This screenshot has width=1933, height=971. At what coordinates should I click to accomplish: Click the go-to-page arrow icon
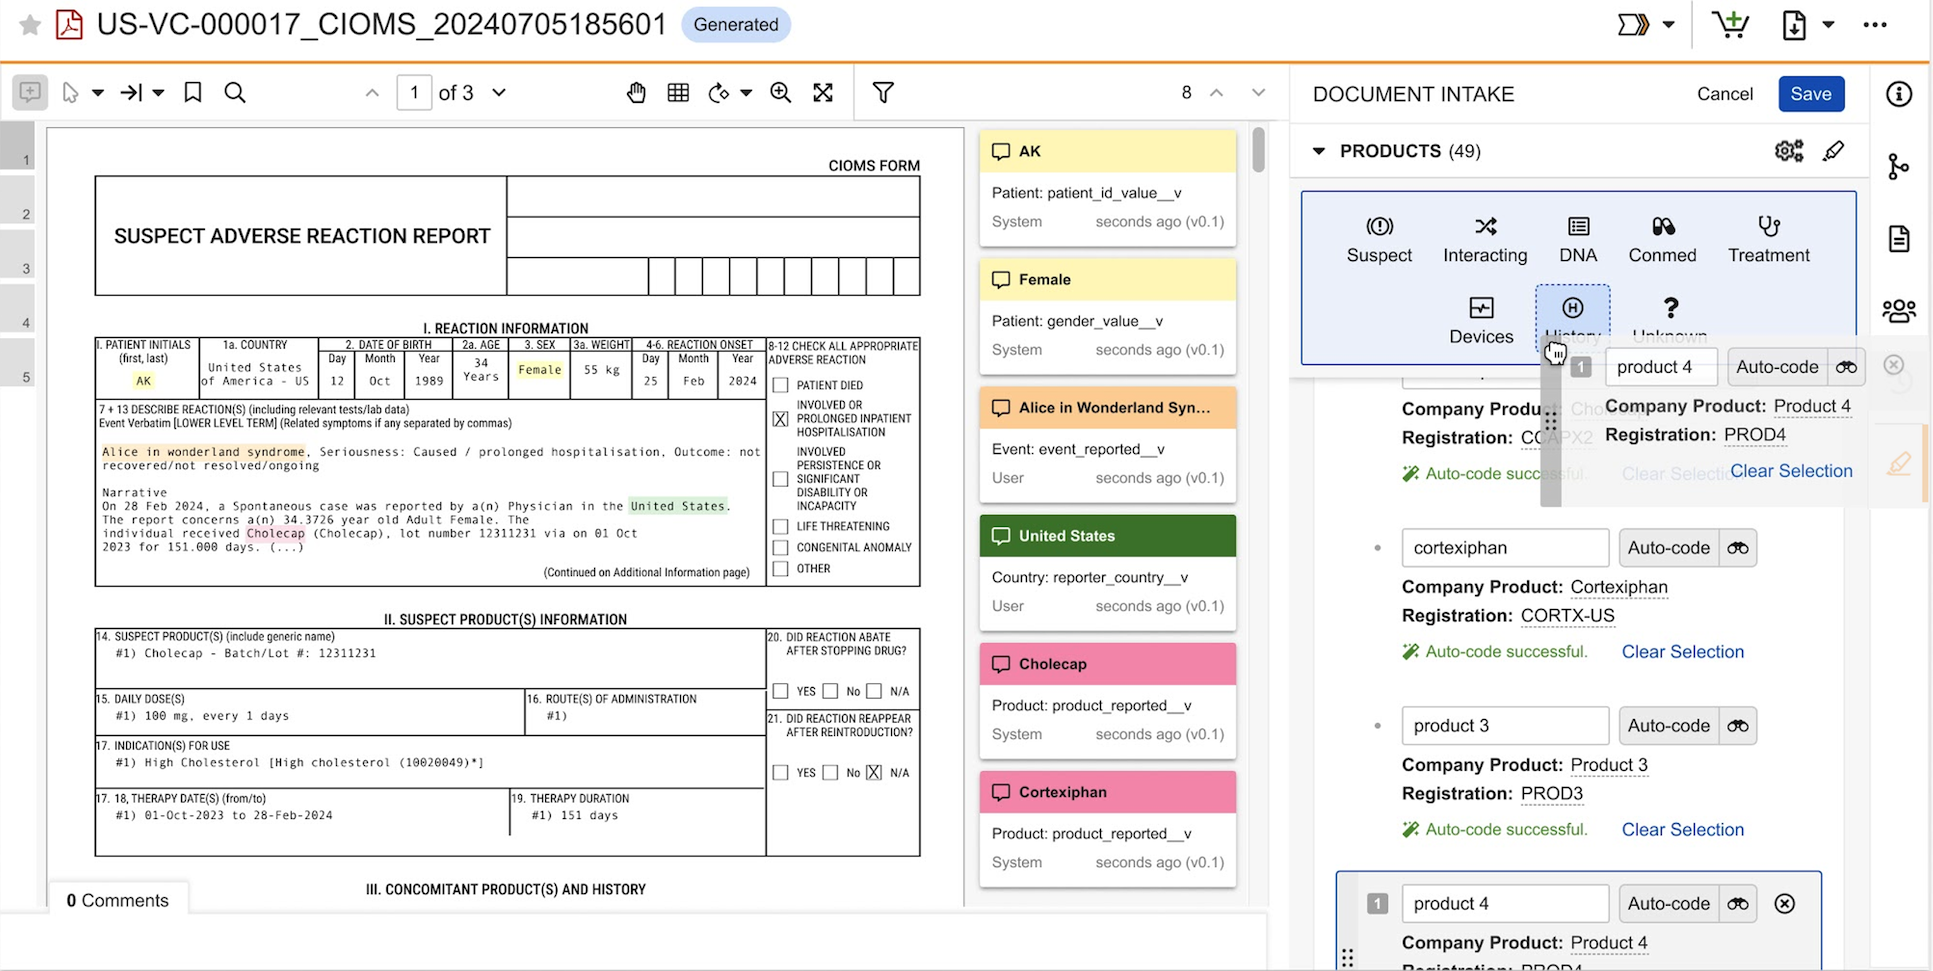pyautogui.click(x=131, y=93)
